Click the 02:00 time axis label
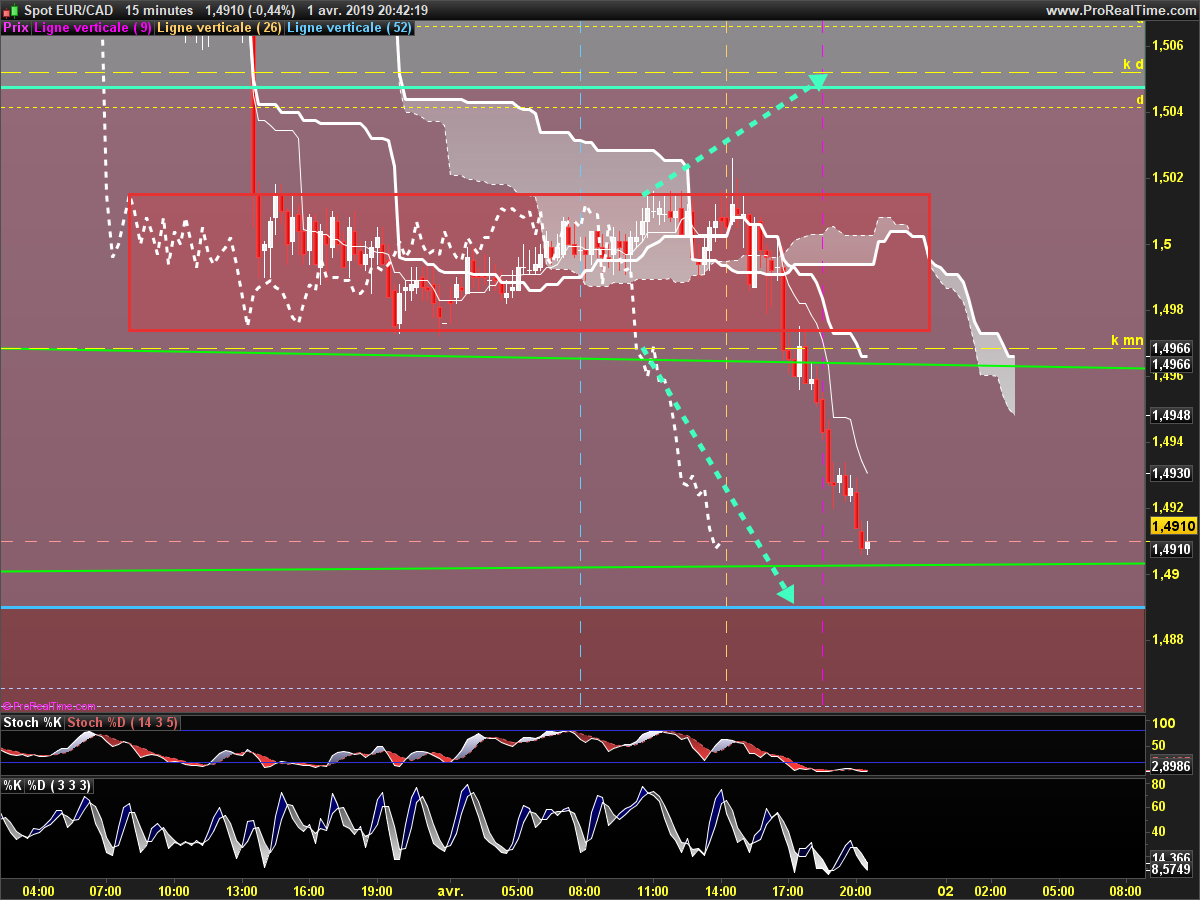Screen dimensions: 1200x900 (990, 889)
